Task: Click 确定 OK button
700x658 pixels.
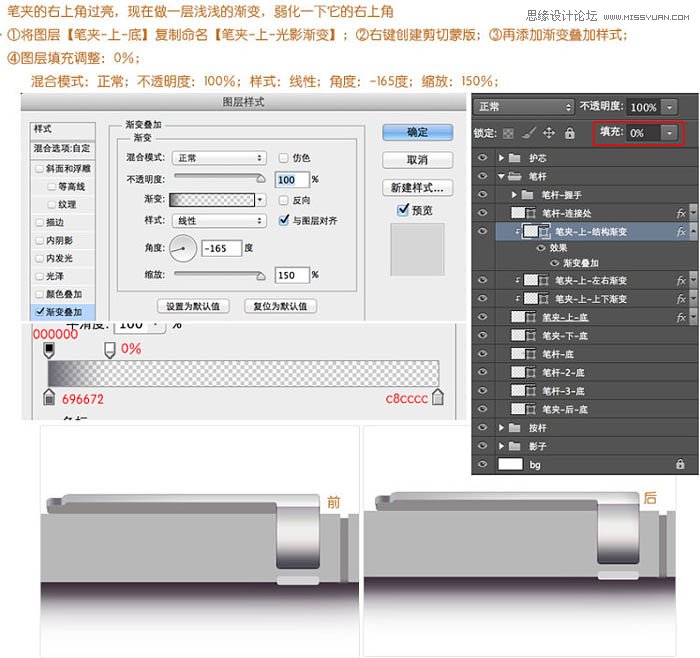Action: click(417, 132)
